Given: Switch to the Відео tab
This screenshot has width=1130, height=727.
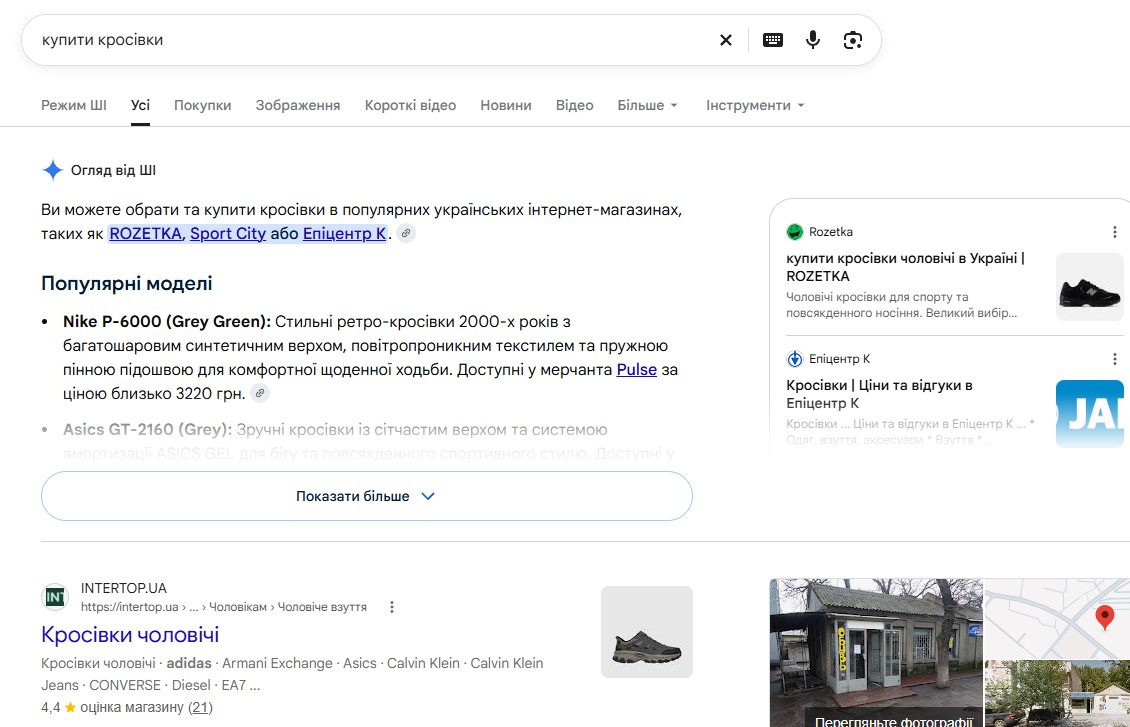Looking at the screenshot, I should tap(574, 105).
